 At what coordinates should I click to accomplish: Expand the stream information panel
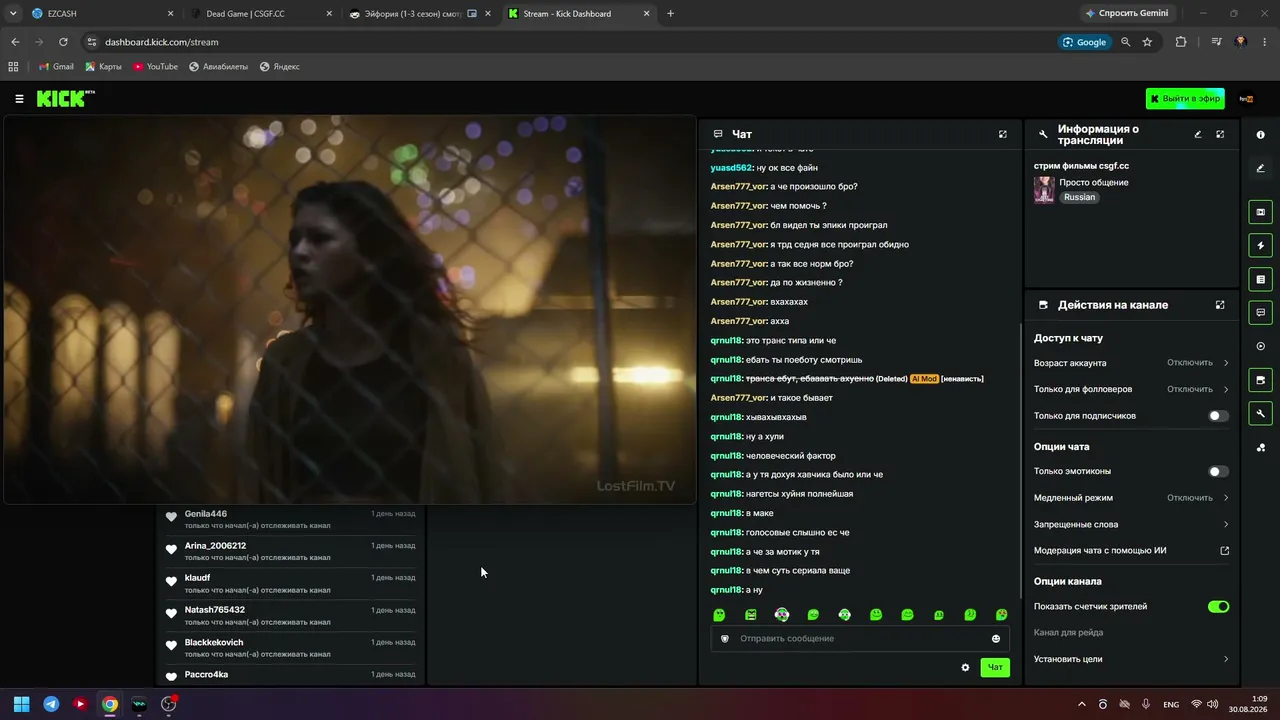click(x=1220, y=134)
